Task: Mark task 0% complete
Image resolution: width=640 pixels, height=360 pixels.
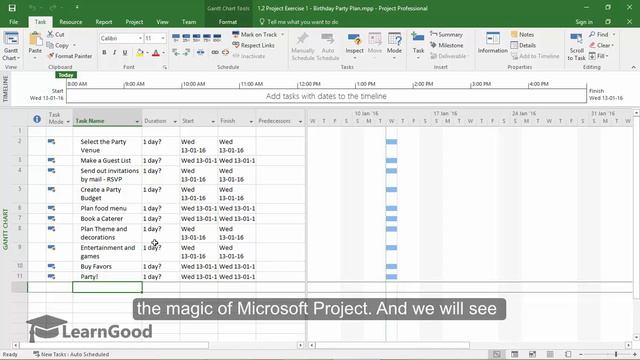Action: click(x=176, y=38)
